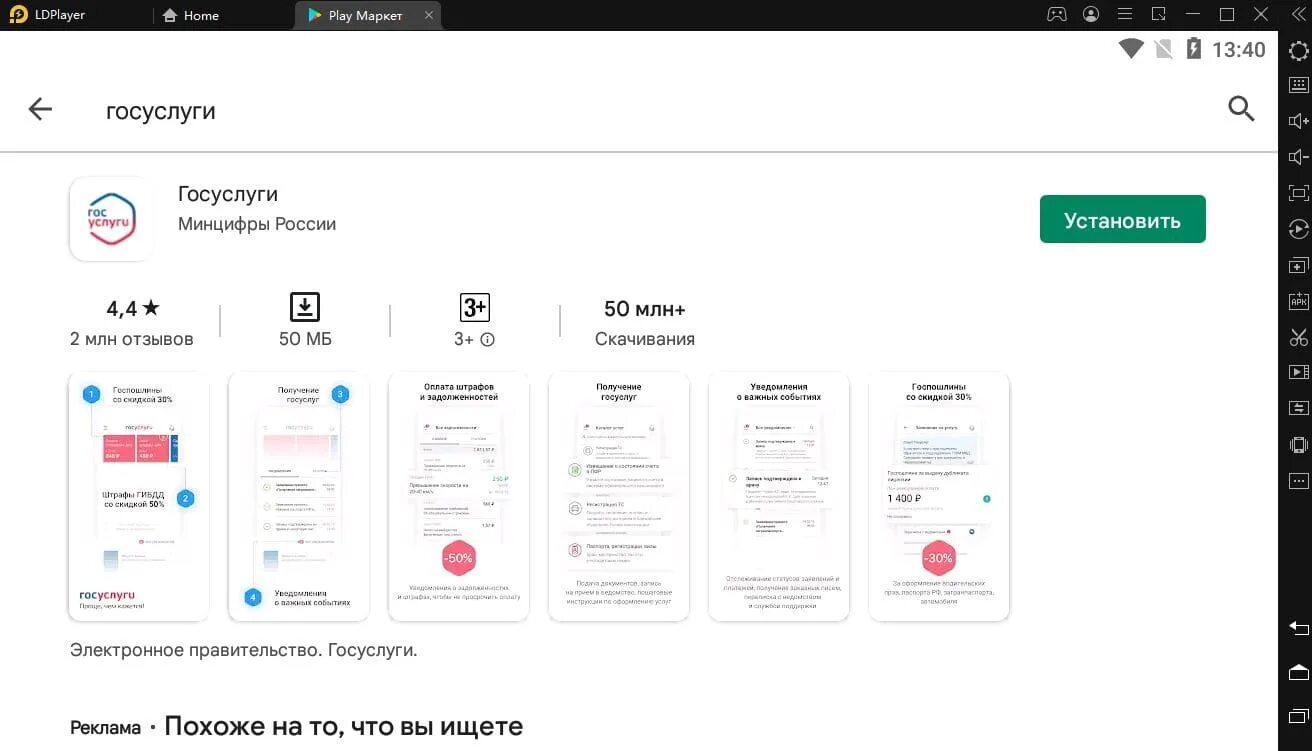
Task: Switch to the Home tab
Action: point(190,15)
